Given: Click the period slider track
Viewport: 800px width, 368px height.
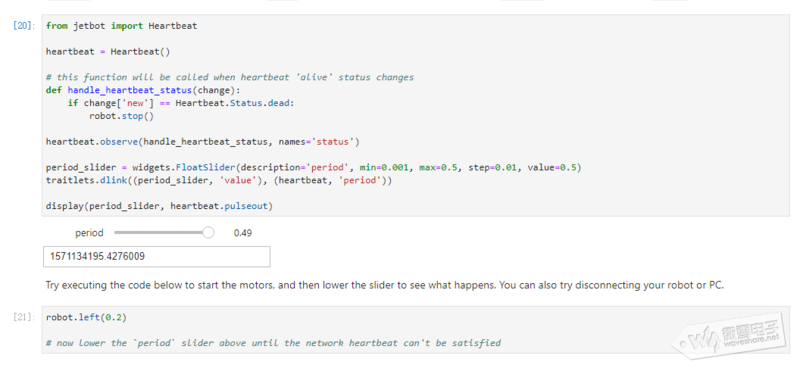Looking at the screenshot, I should click(161, 233).
